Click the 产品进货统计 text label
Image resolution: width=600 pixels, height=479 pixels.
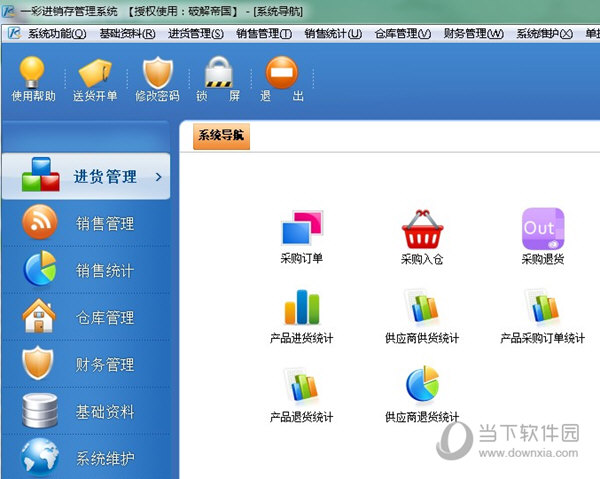pyautogui.click(x=302, y=338)
